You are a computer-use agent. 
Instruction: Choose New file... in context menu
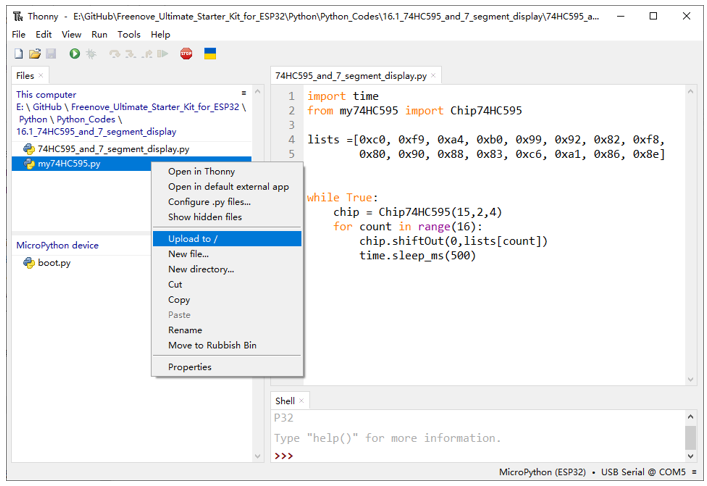pos(227,254)
